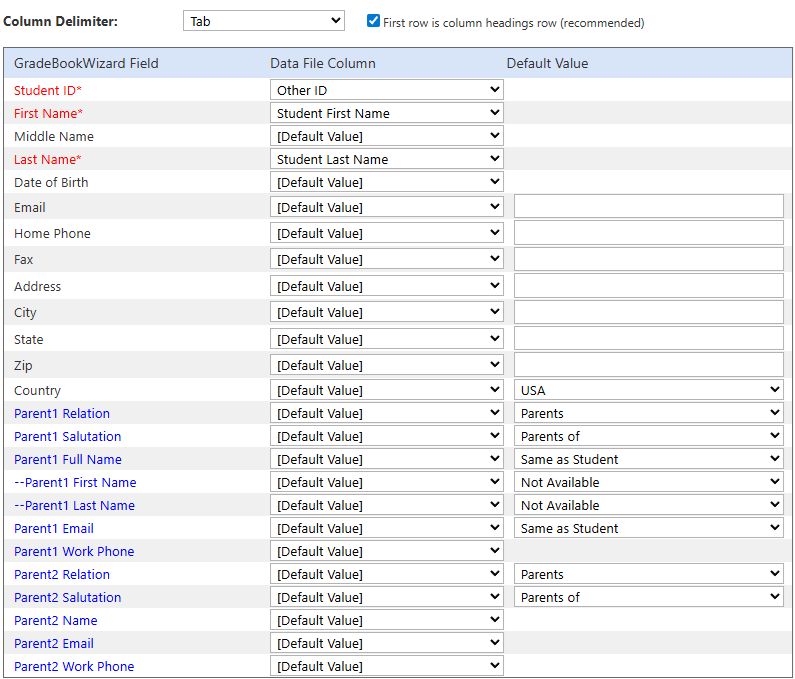The height and width of the screenshot is (679, 795).
Task: Uncheck First row is column headings checkbox
Action: 373,21
